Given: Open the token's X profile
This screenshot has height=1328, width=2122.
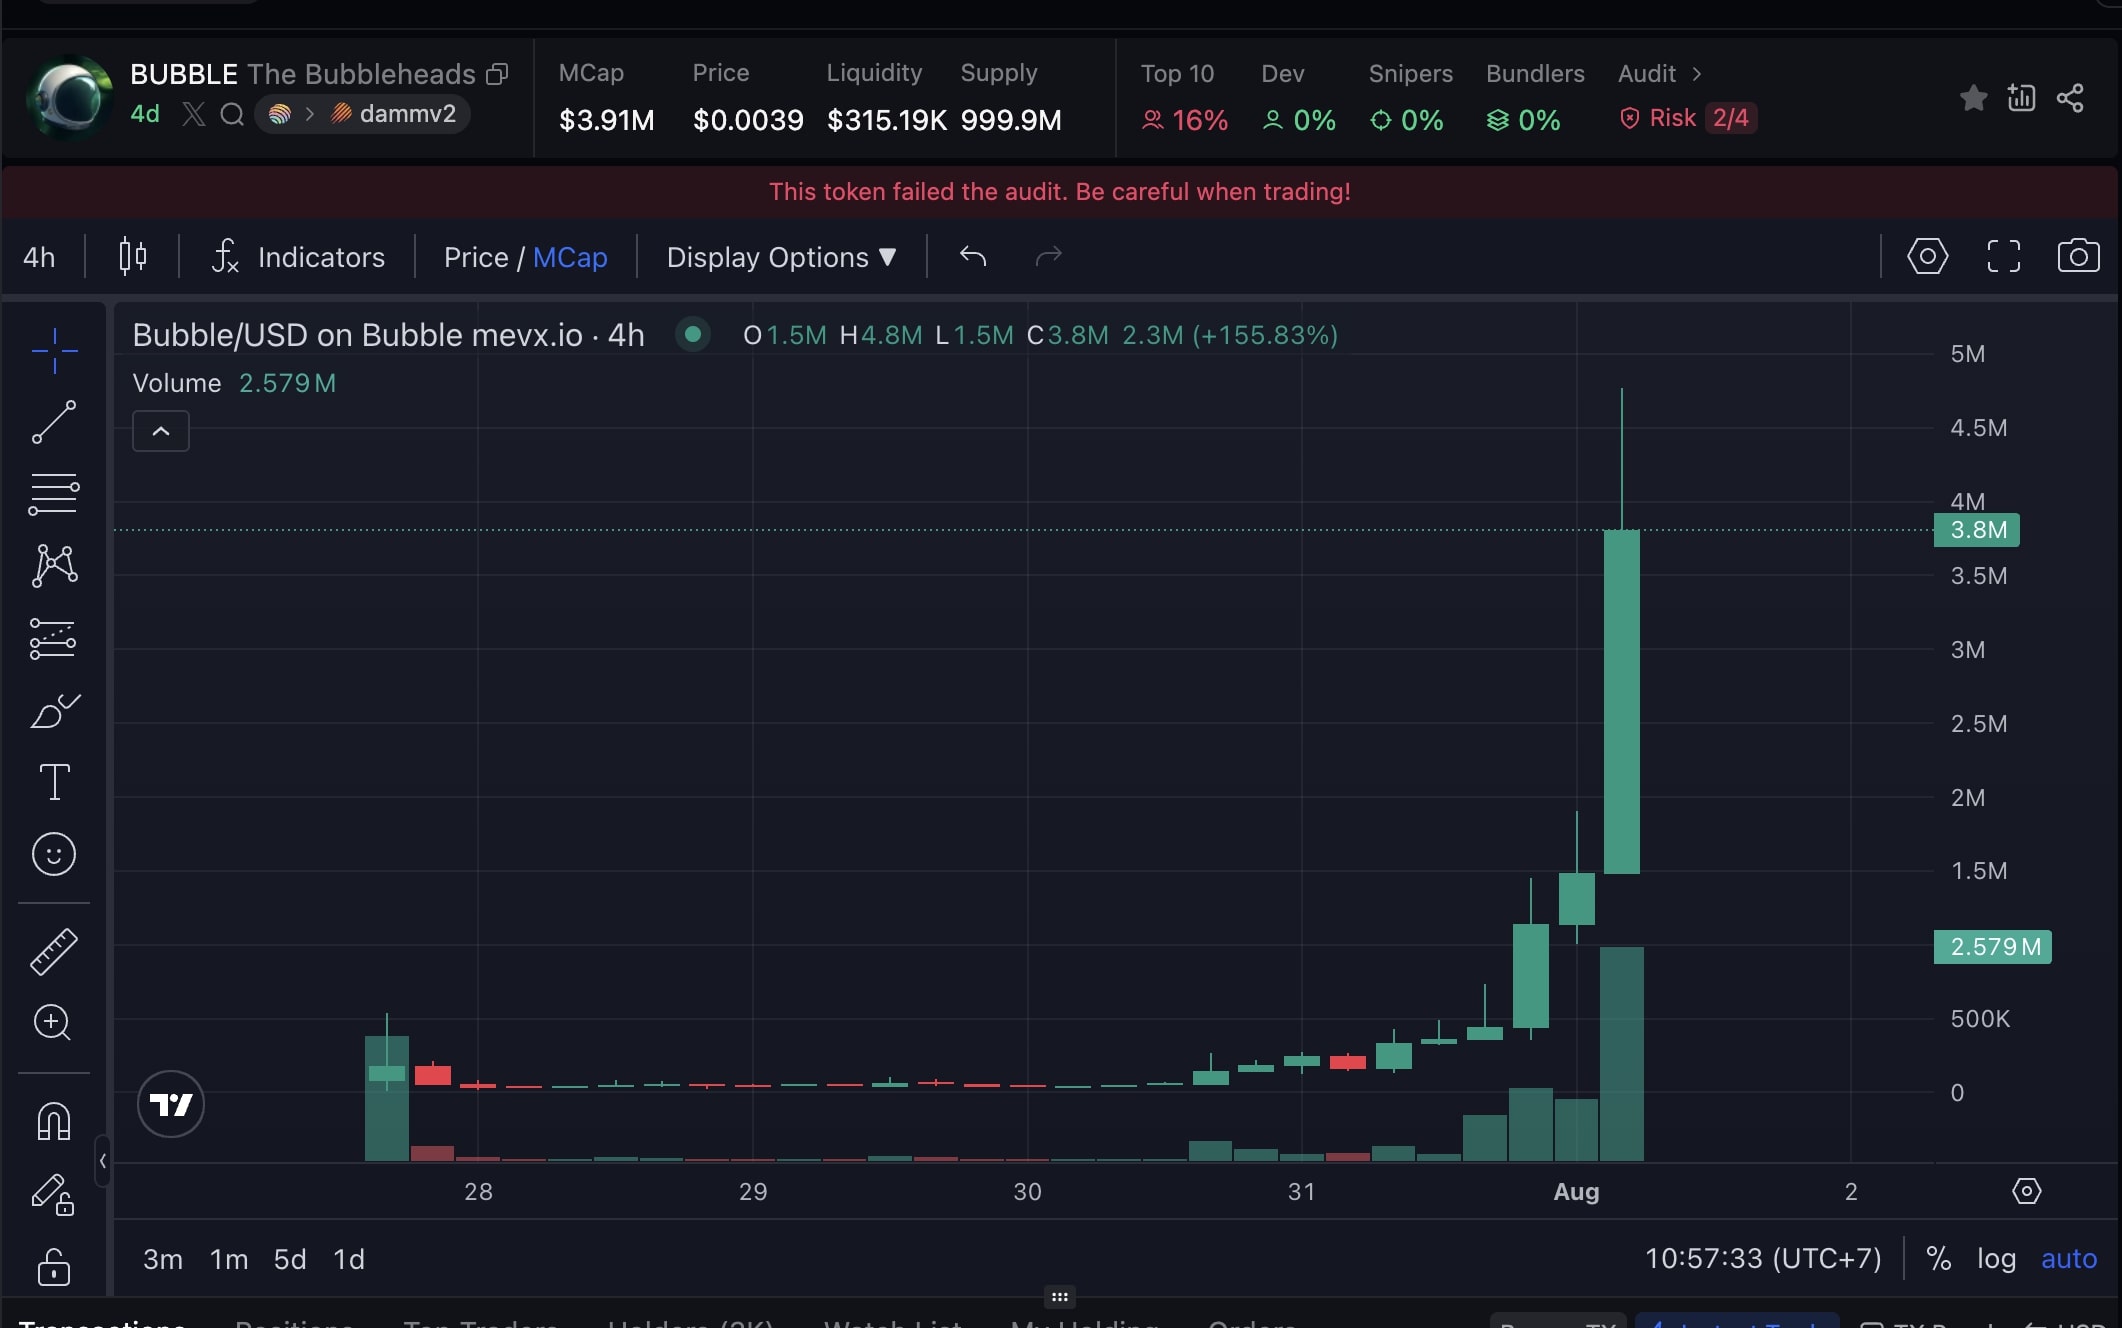Looking at the screenshot, I should pyautogui.click(x=194, y=114).
